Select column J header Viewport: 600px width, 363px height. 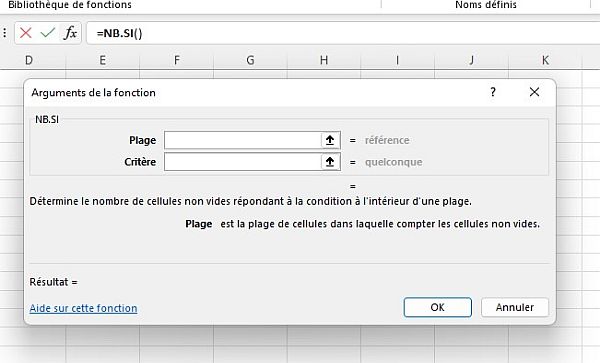click(x=471, y=60)
